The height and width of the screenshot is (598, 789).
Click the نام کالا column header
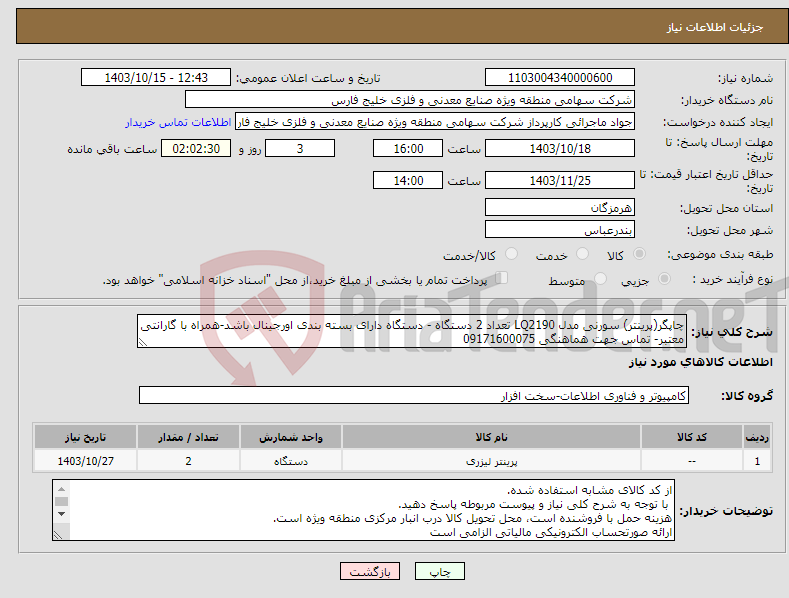coord(491,437)
